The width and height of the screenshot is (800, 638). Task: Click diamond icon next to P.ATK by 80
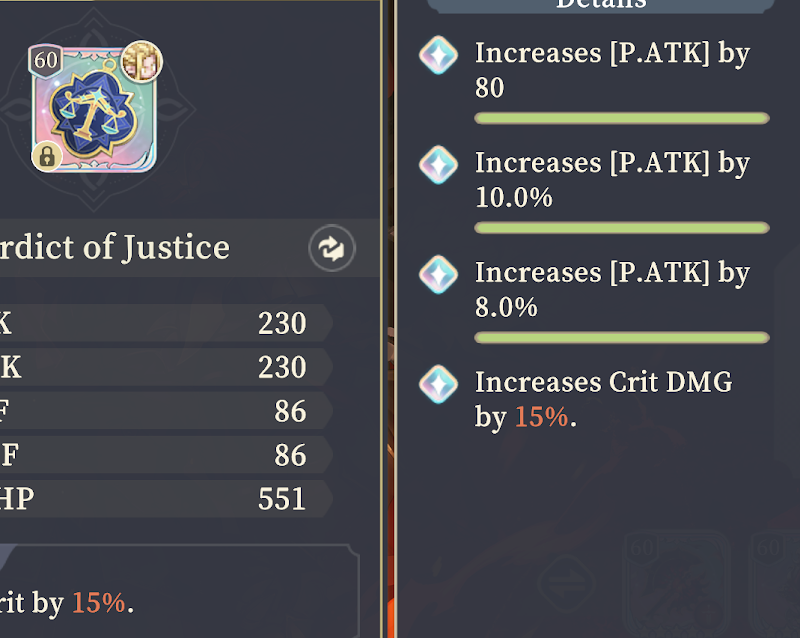pos(438,55)
